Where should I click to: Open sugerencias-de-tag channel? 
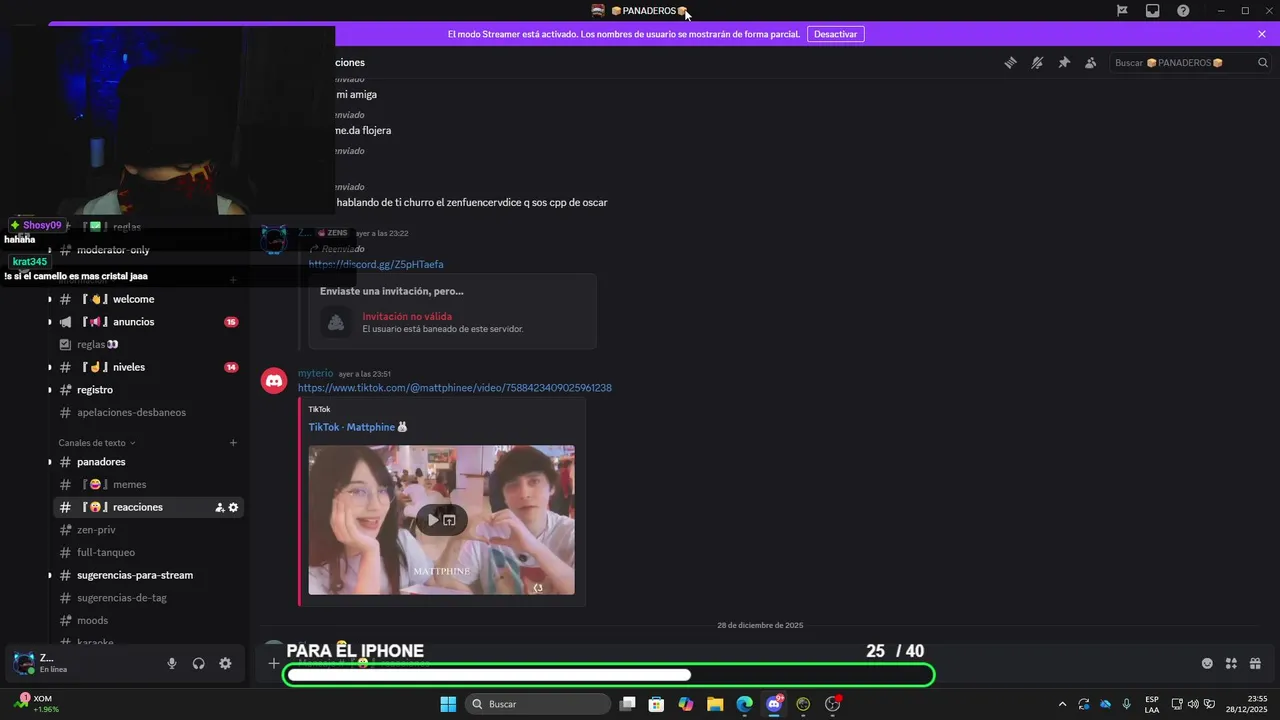(x=148, y=598)
